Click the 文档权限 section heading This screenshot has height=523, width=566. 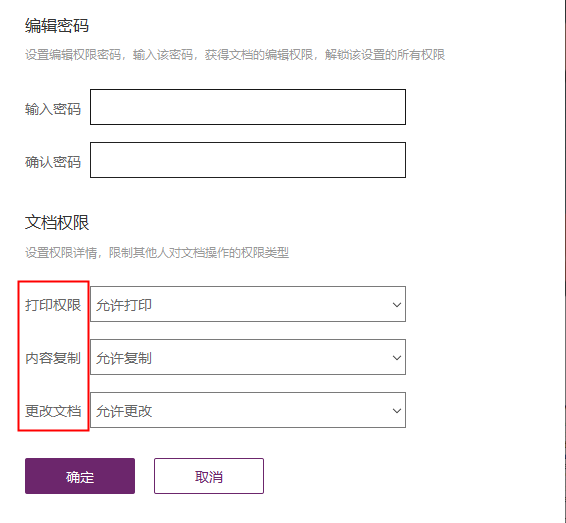click(x=57, y=222)
